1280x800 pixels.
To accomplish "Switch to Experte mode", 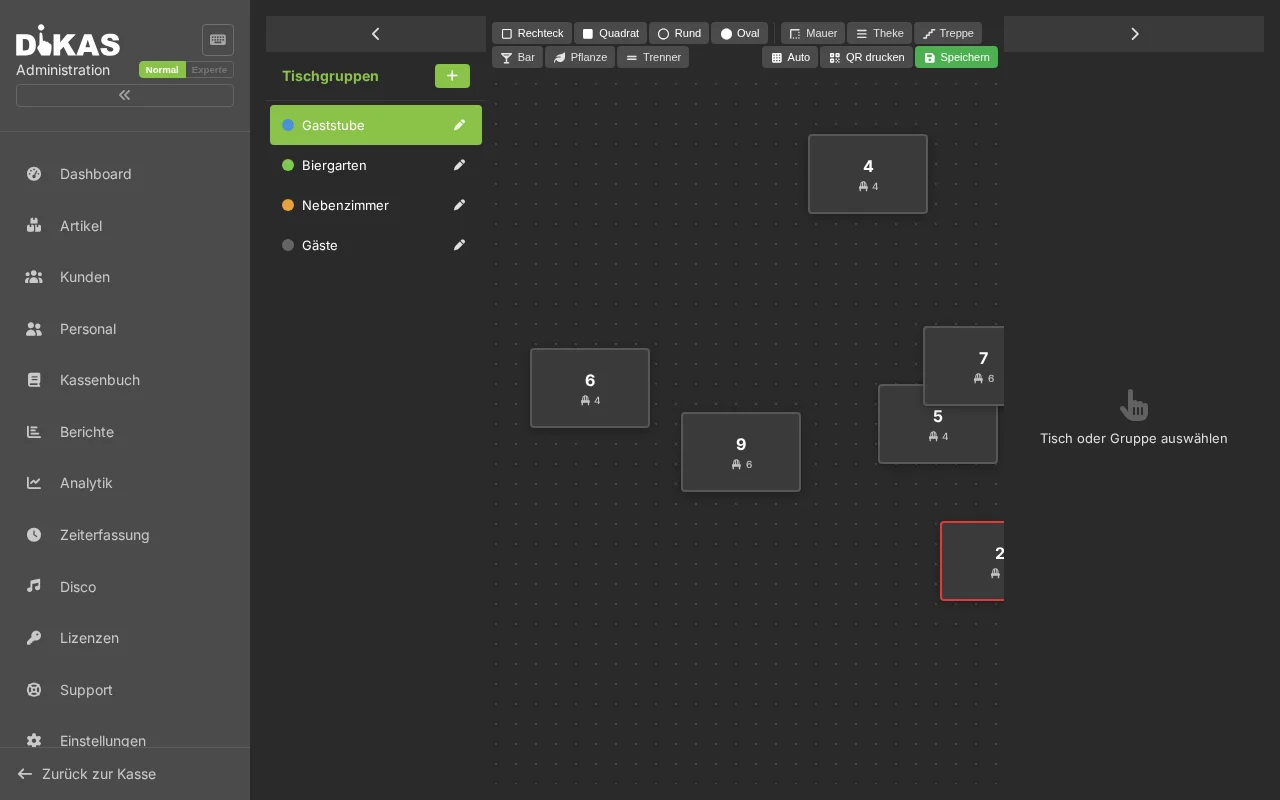I will tap(210, 70).
